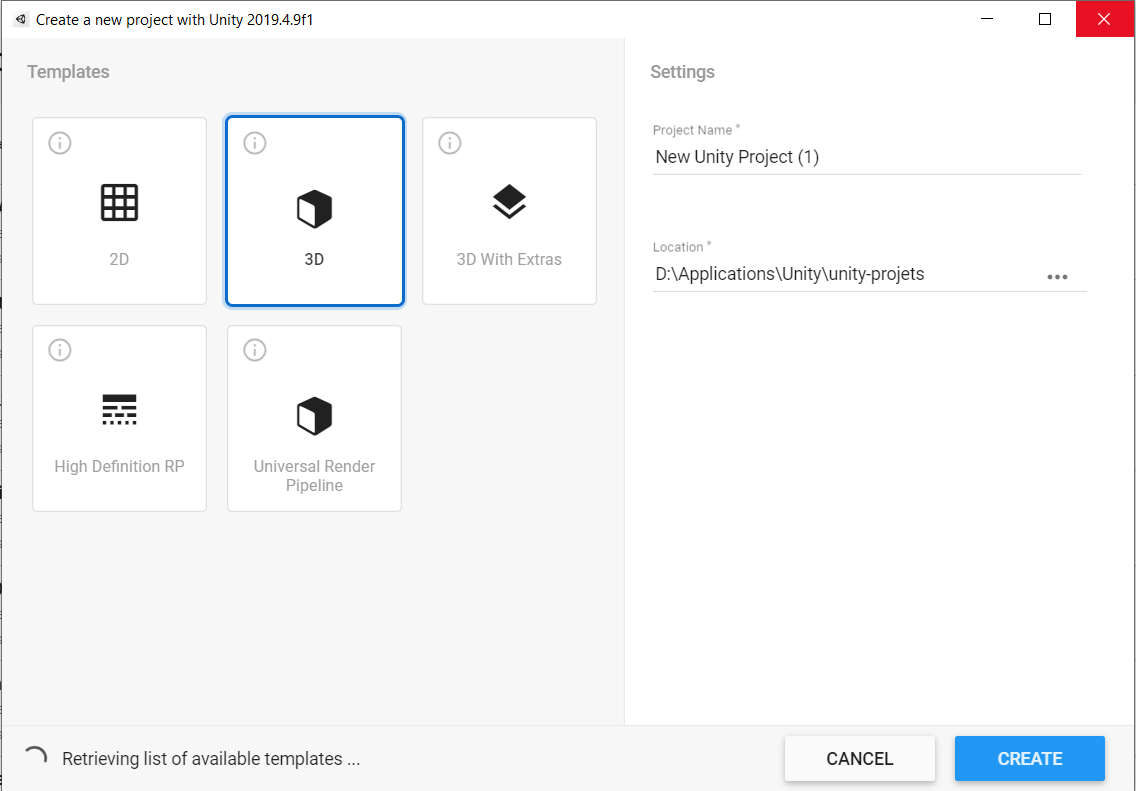Screen dimensions: 1136x791
Task: Click the High Definition RP lines icon
Action: point(119,410)
